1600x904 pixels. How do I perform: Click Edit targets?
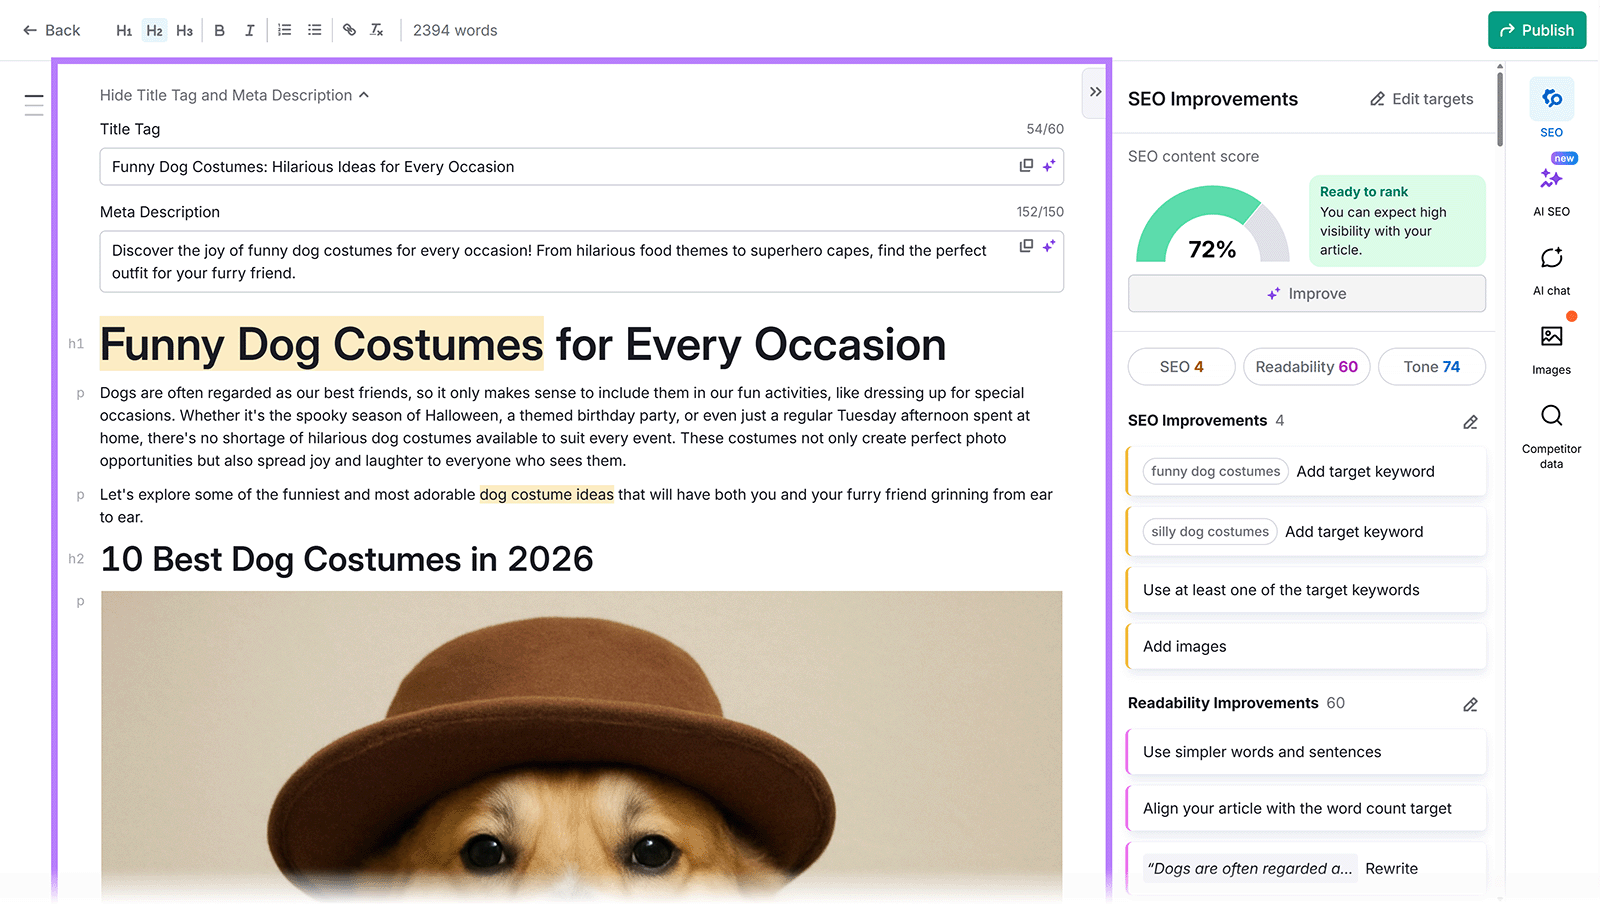click(x=1421, y=99)
